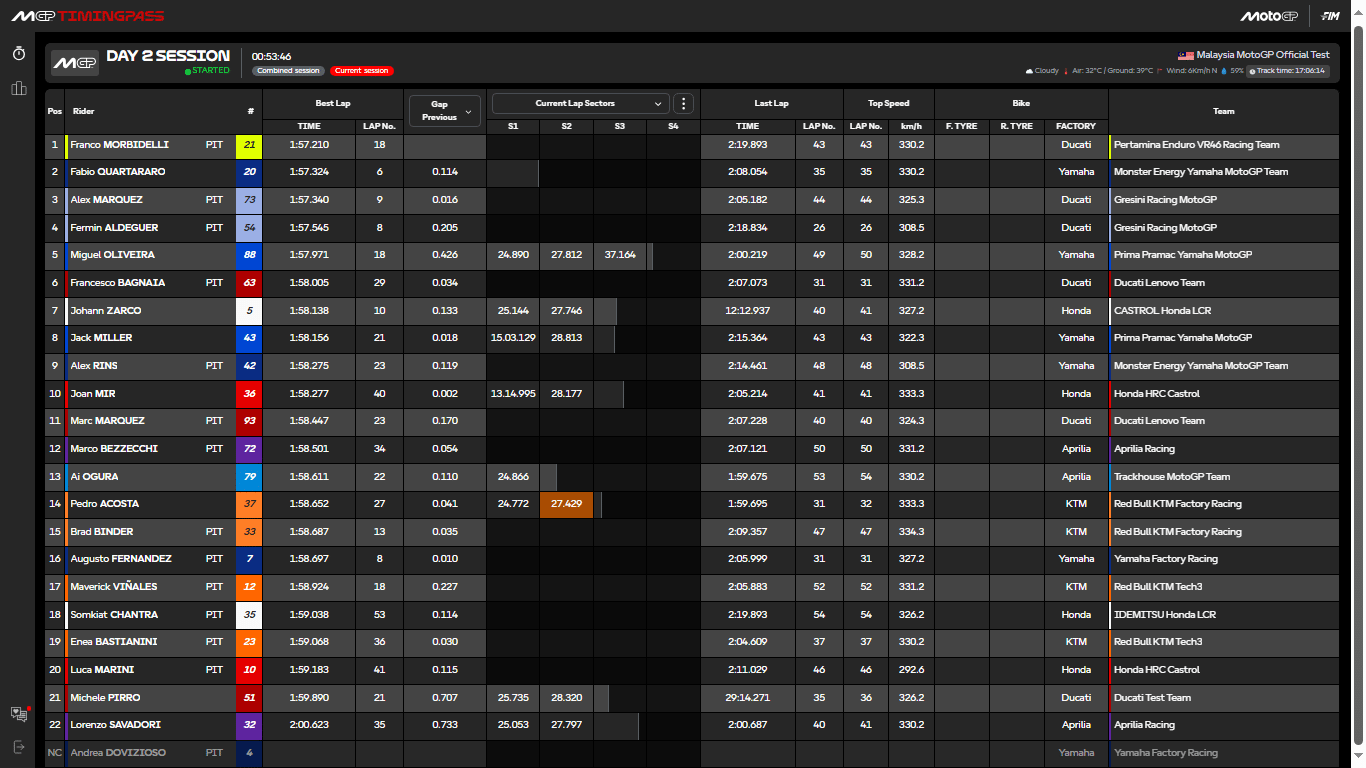Click number badge 88 of Oliveira

click(x=249, y=255)
